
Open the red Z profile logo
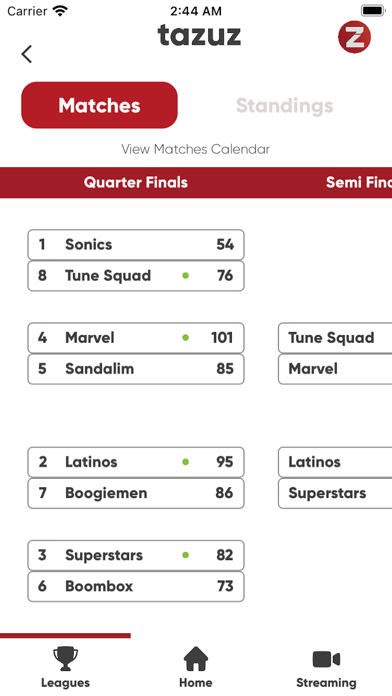[x=354, y=37]
